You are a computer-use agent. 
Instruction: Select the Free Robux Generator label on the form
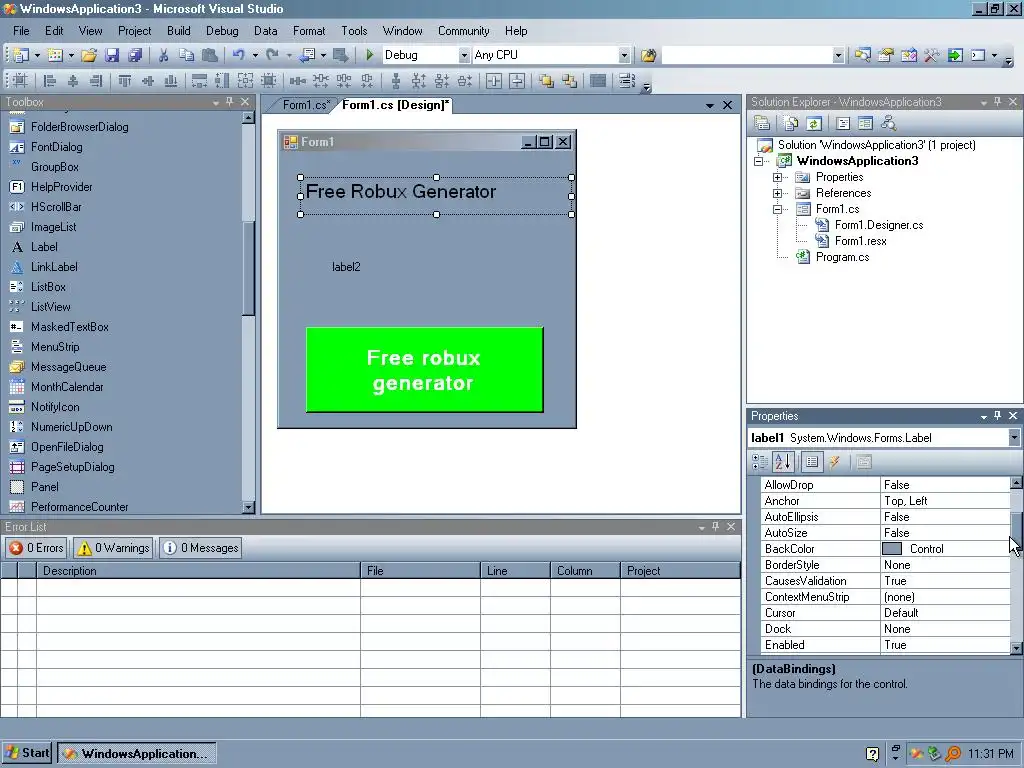[x=436, y=196]
